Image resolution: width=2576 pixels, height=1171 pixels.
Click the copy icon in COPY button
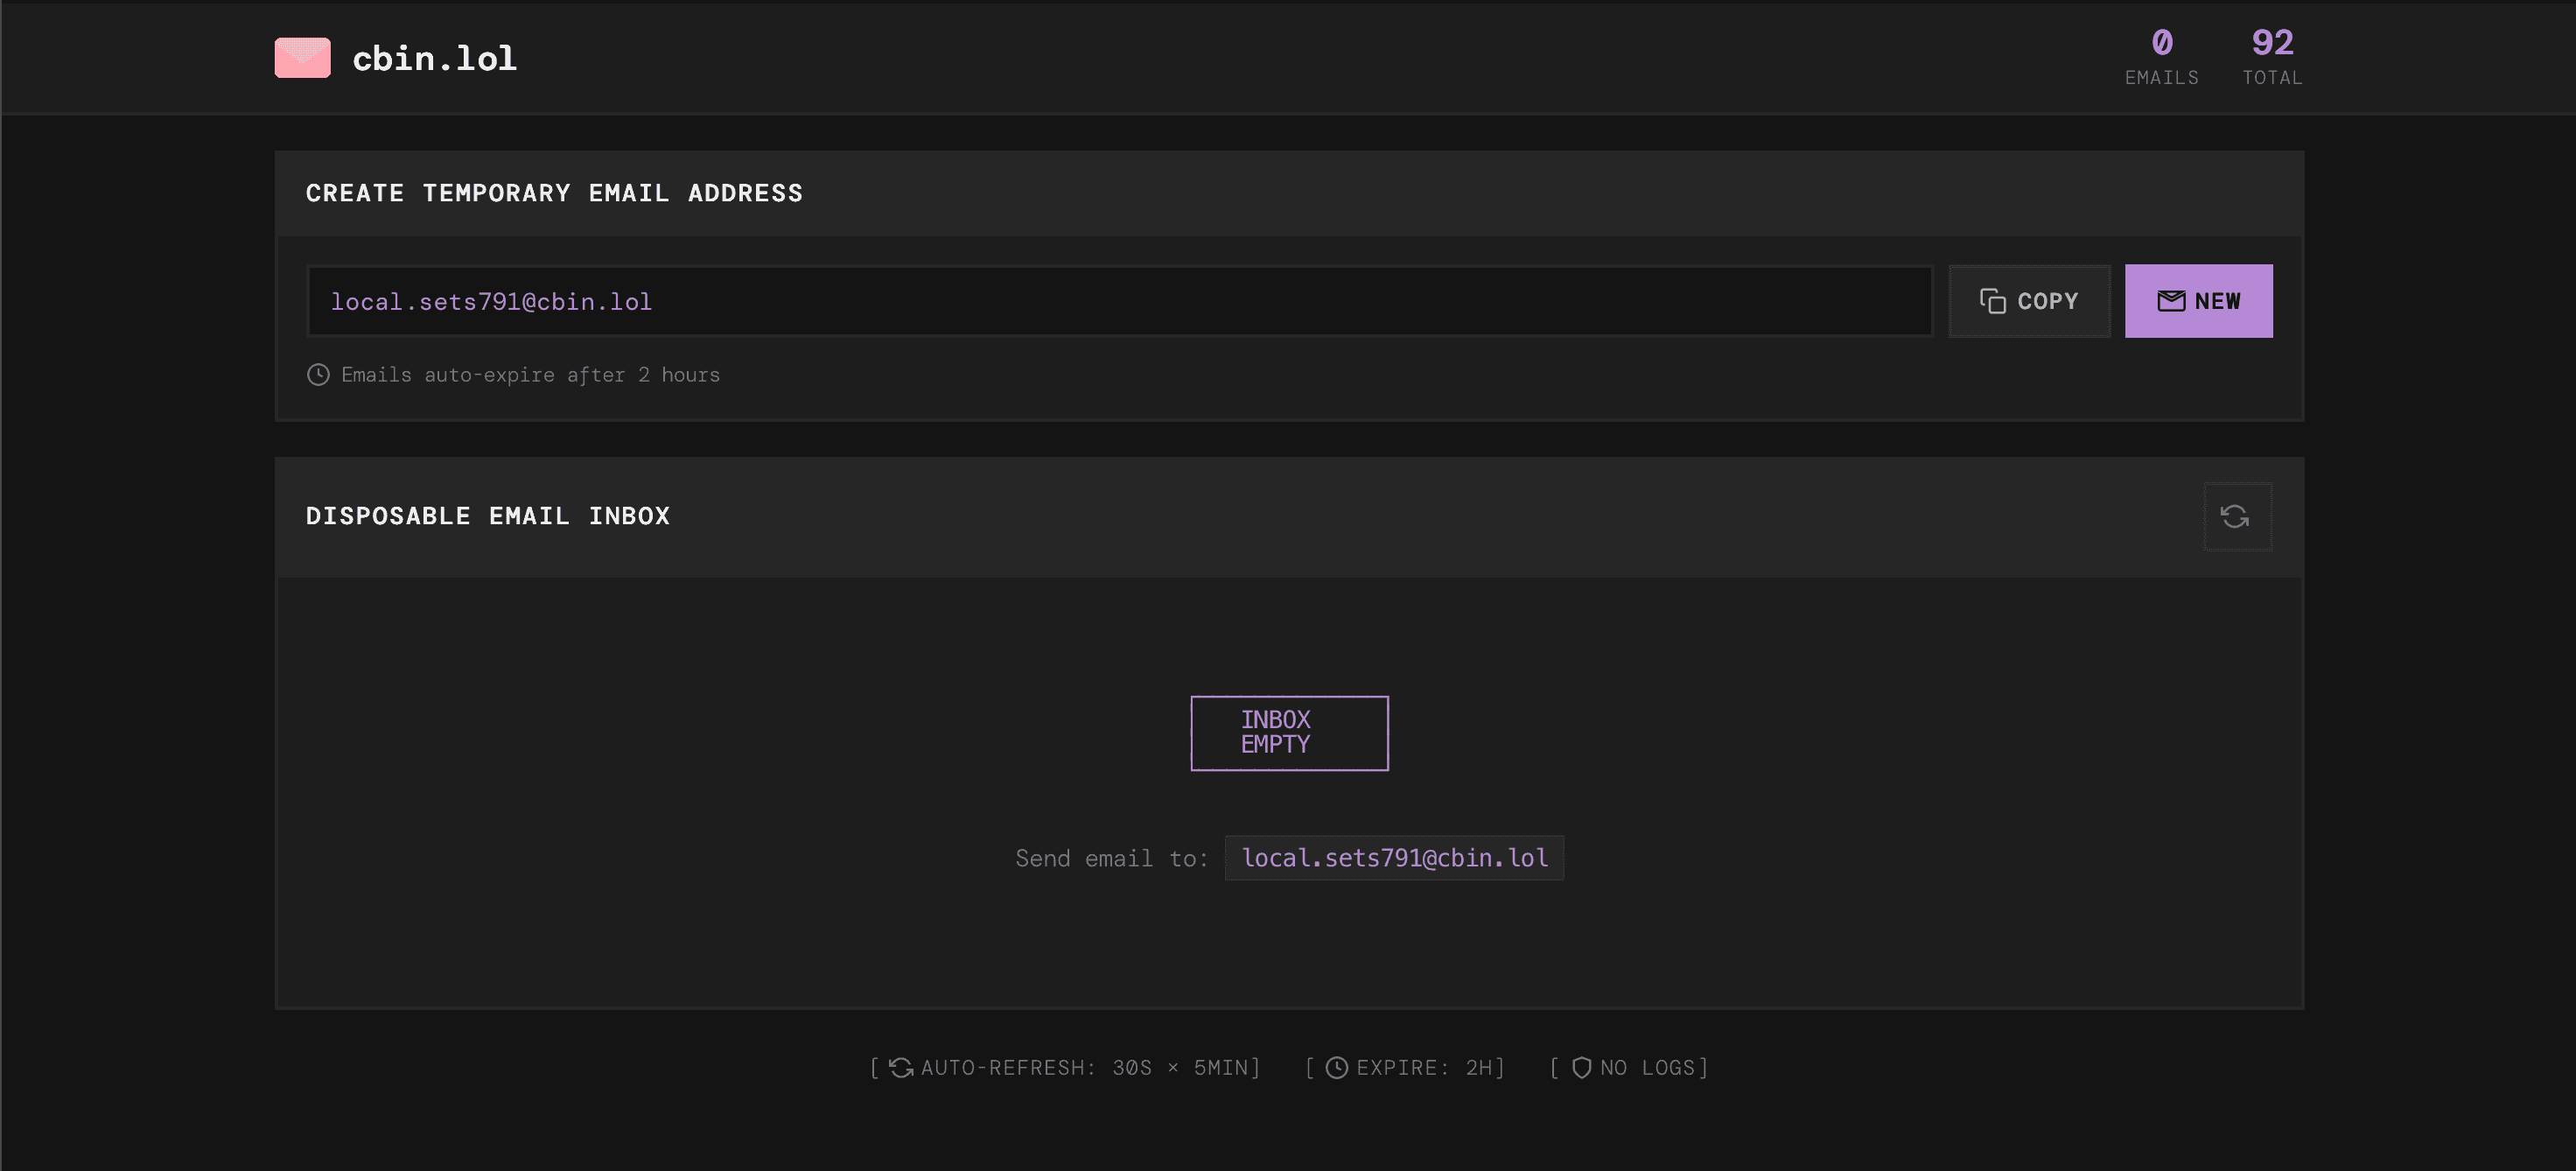(1992, 301)
